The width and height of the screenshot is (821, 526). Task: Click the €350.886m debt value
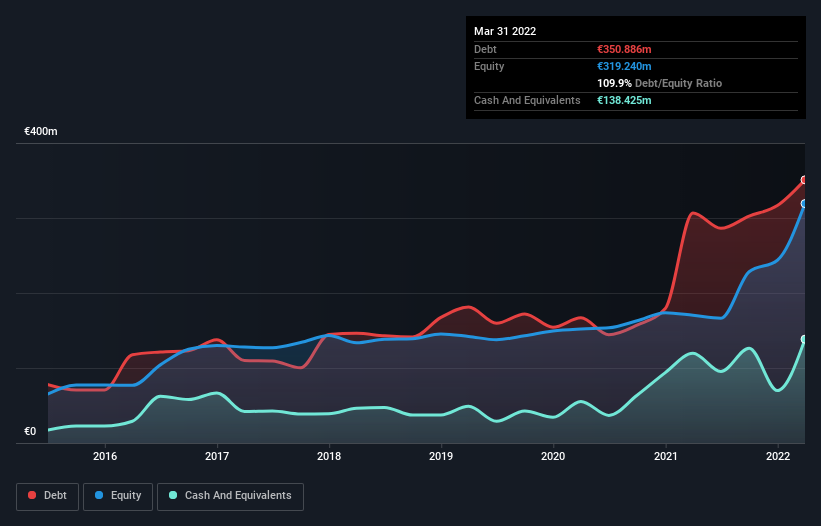tap(624, 49)
